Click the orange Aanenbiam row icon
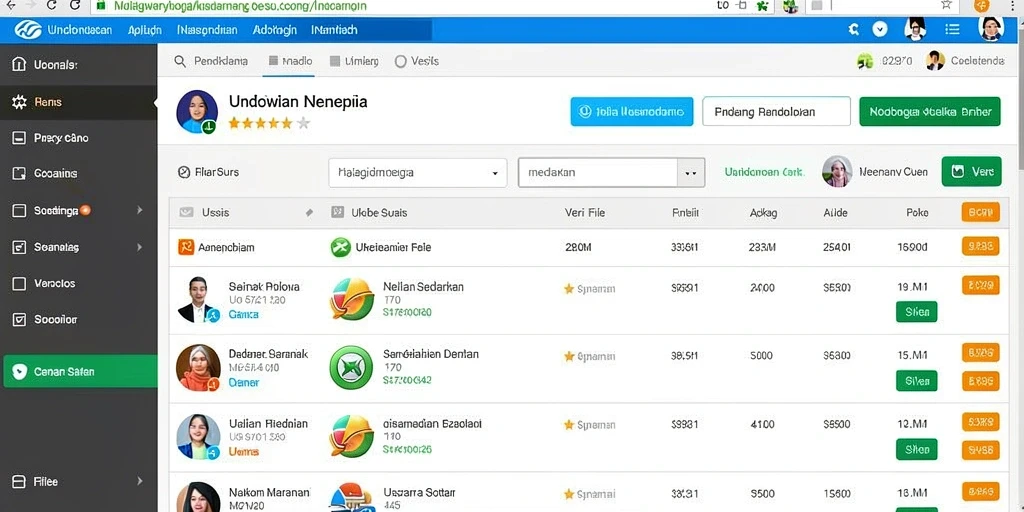The image size is (1024, 512). click(186, 247)
